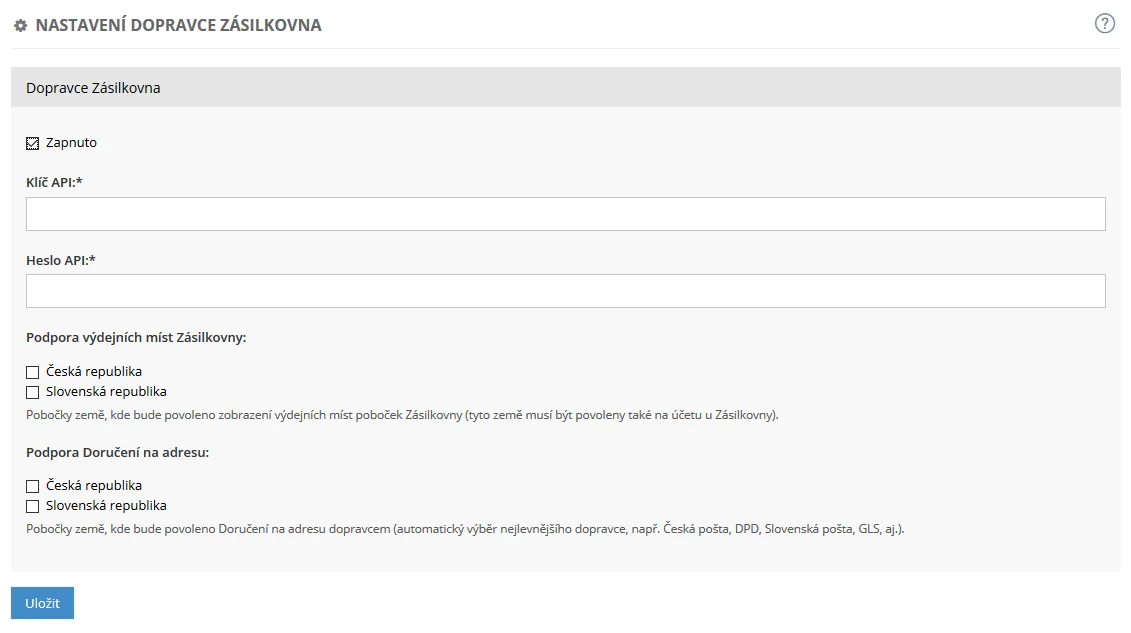1131x633 pixels.
Task: Enable Slovenská republika checkbox for výdejních míst
Action: point(32,392)
